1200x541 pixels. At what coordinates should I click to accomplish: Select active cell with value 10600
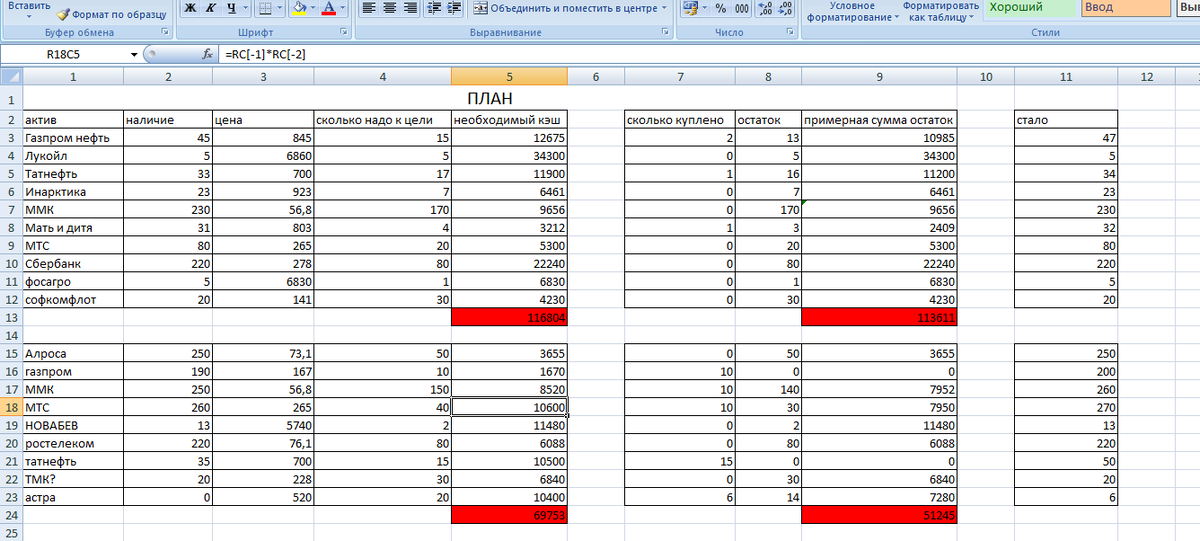coord(509,407)
